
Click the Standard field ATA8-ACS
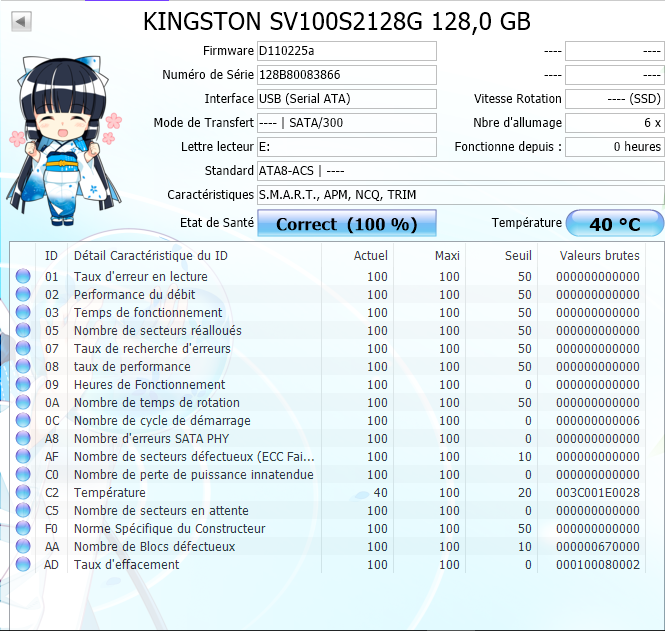pyautogui.click(x=461, y=171)
